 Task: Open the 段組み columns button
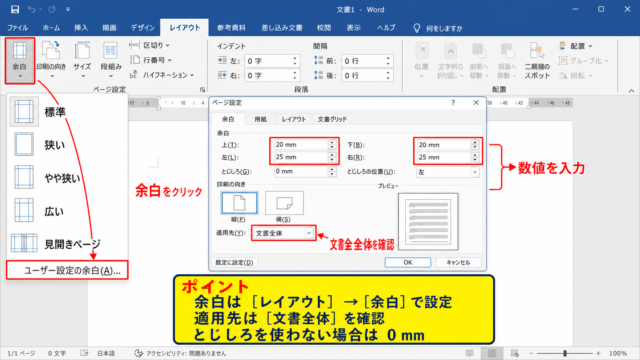coord(111,60)
